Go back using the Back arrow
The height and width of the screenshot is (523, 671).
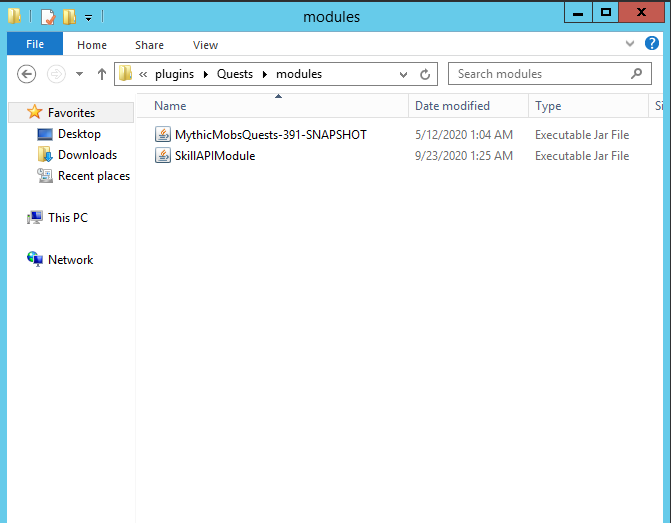[x=27, y=74]
